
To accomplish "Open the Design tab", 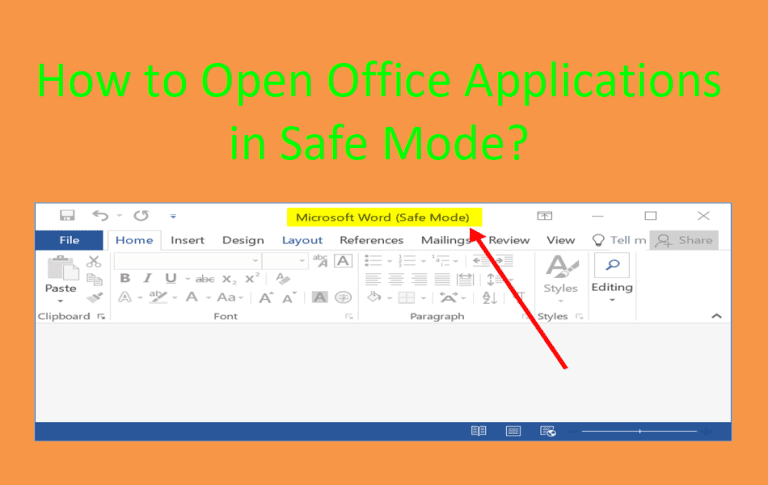I will [243, 240].
